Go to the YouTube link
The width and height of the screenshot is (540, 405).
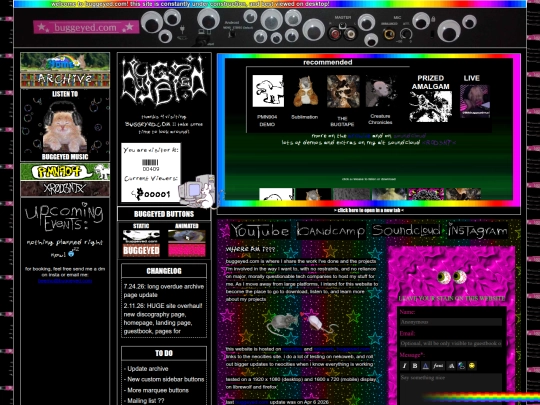pyautogui.click(x=260, y=230)
